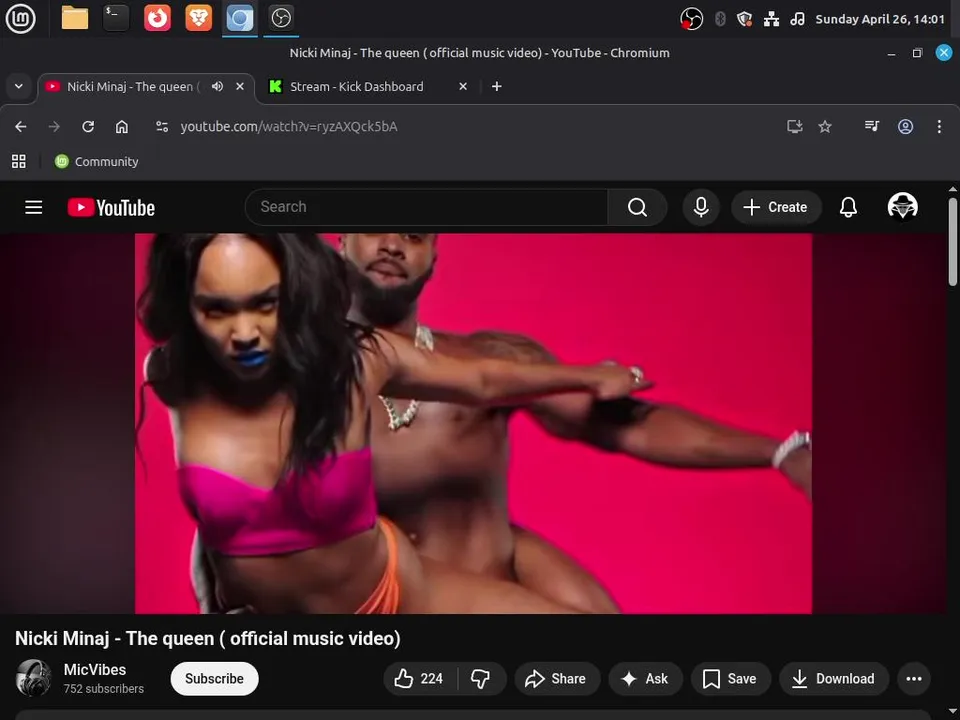The image size is (960, 720).
Task: Open the Terminal launcher in the panel
Action: [116, 18]
